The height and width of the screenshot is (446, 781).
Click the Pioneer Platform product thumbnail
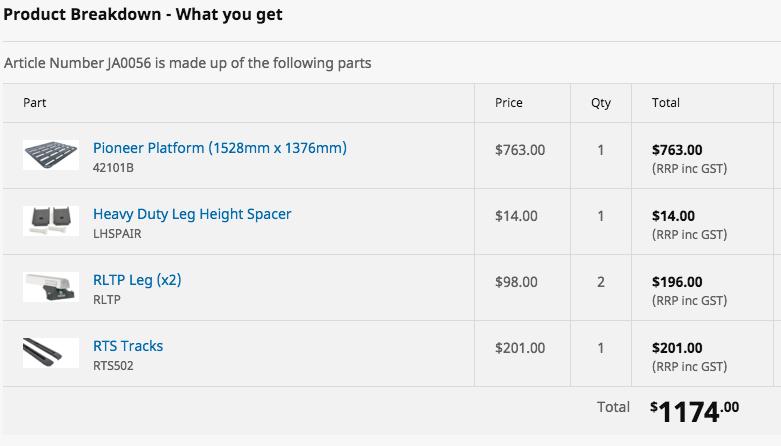pyautogui.click(x=51, y=155)
